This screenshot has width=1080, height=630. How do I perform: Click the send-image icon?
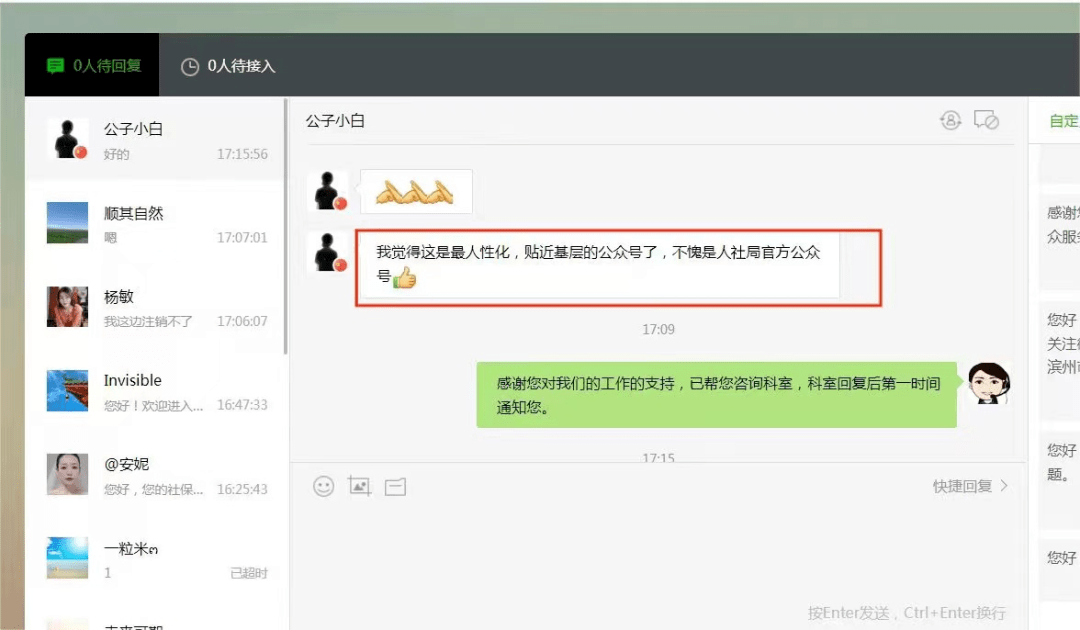click(360, 486)
